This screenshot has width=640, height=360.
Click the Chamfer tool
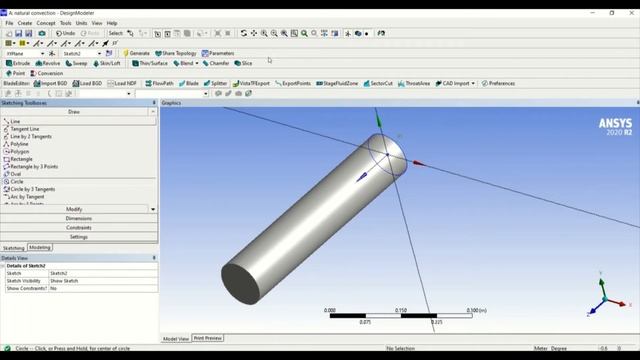click(x=216, y=63)
